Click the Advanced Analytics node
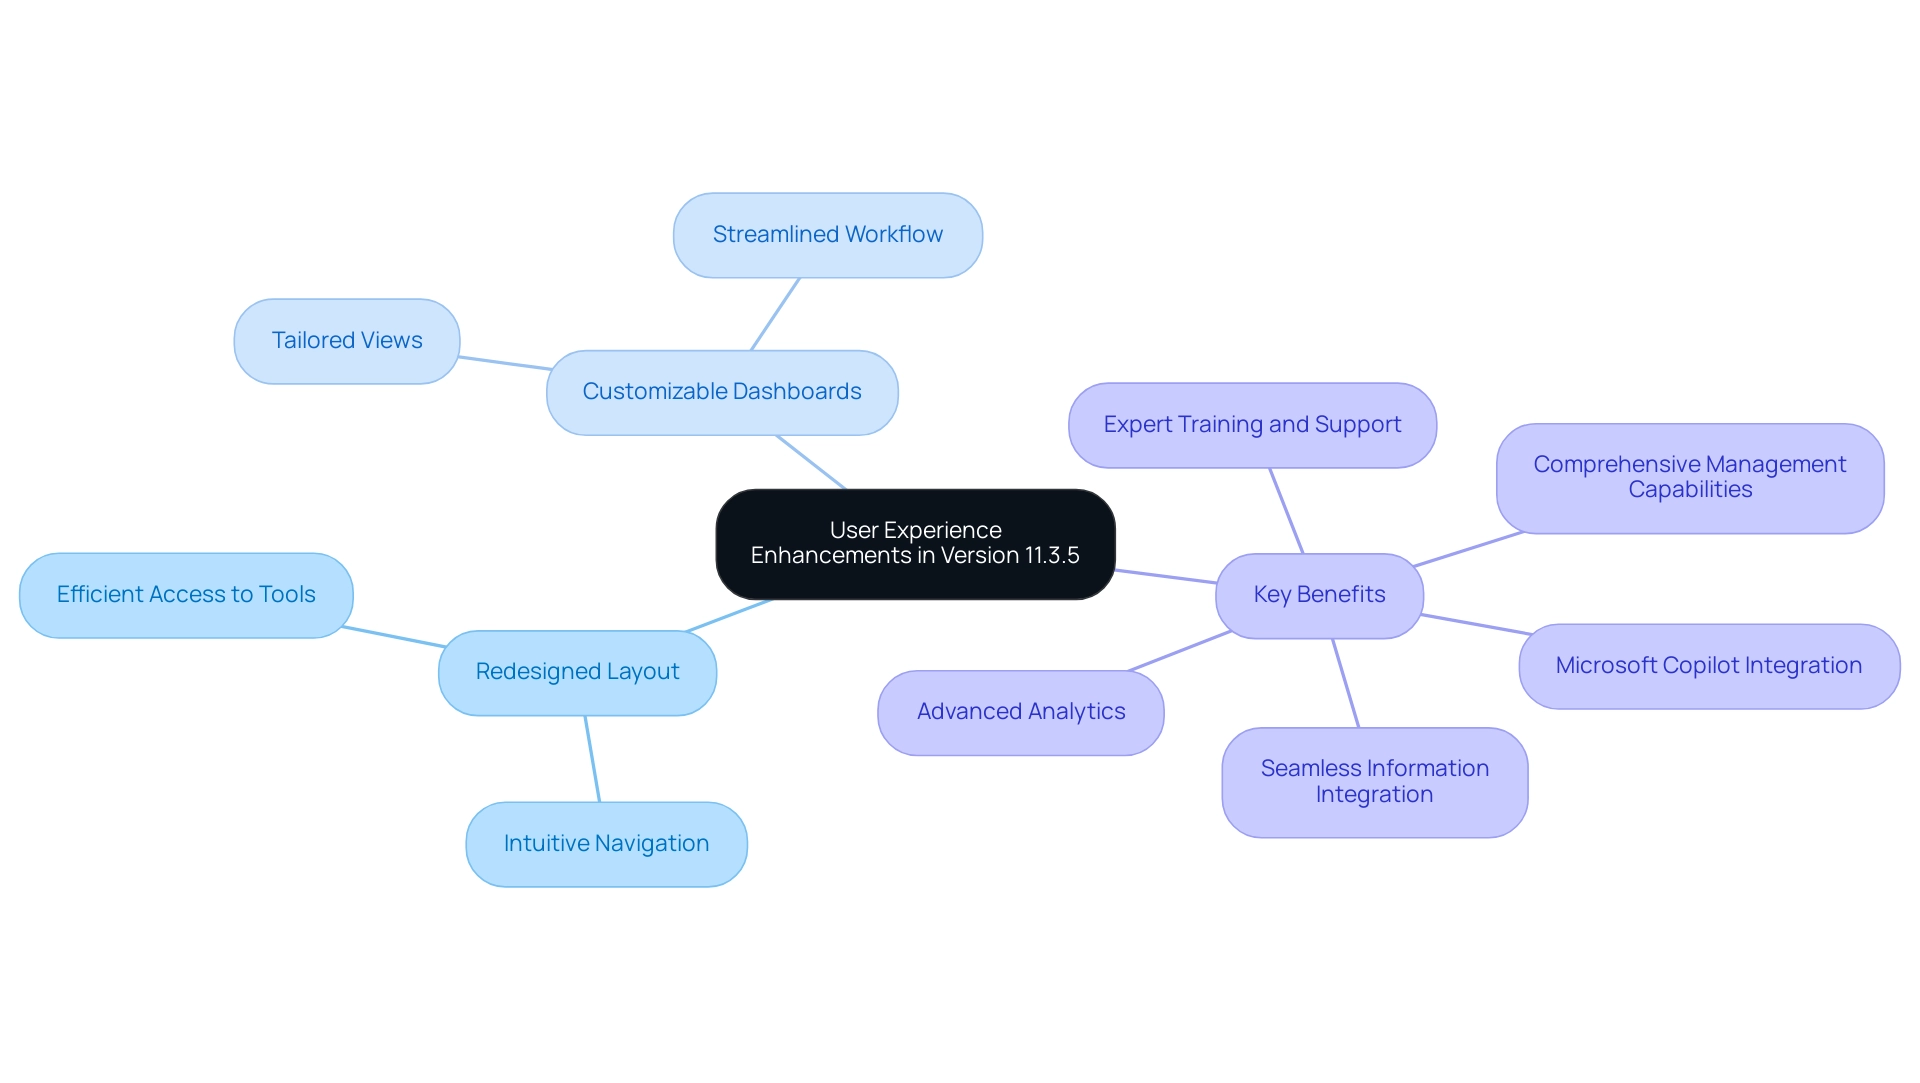 (x=1021, y=710)
